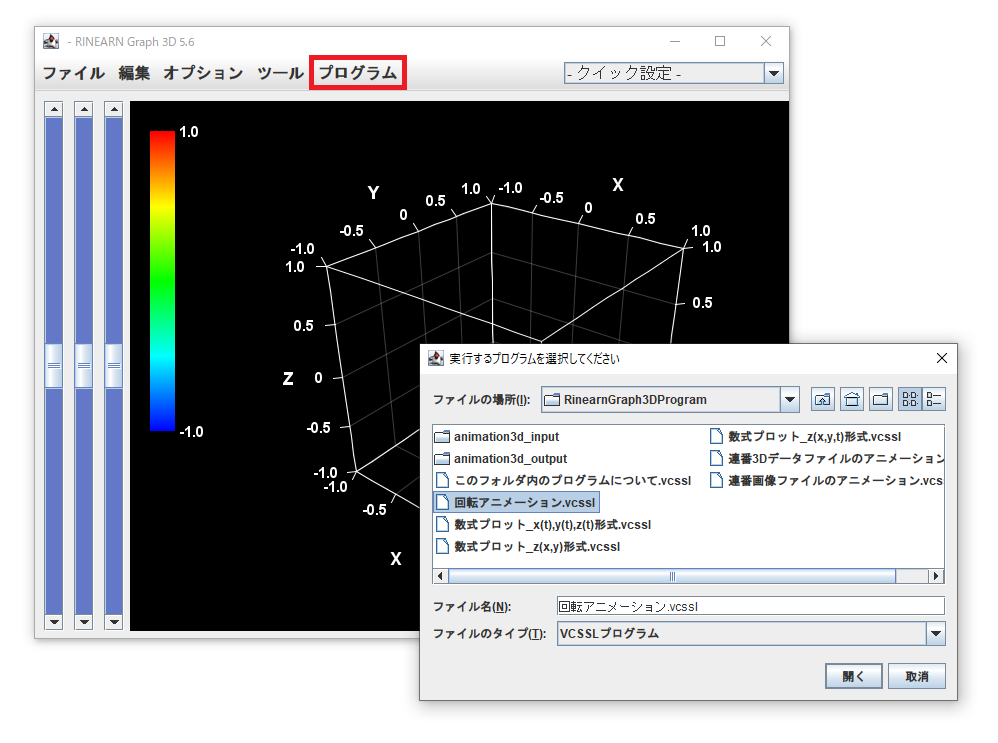Select 数式プロット_z(x,y)形式.vcssl file
Screen dimensions: 998x743
tap(528, 546)
